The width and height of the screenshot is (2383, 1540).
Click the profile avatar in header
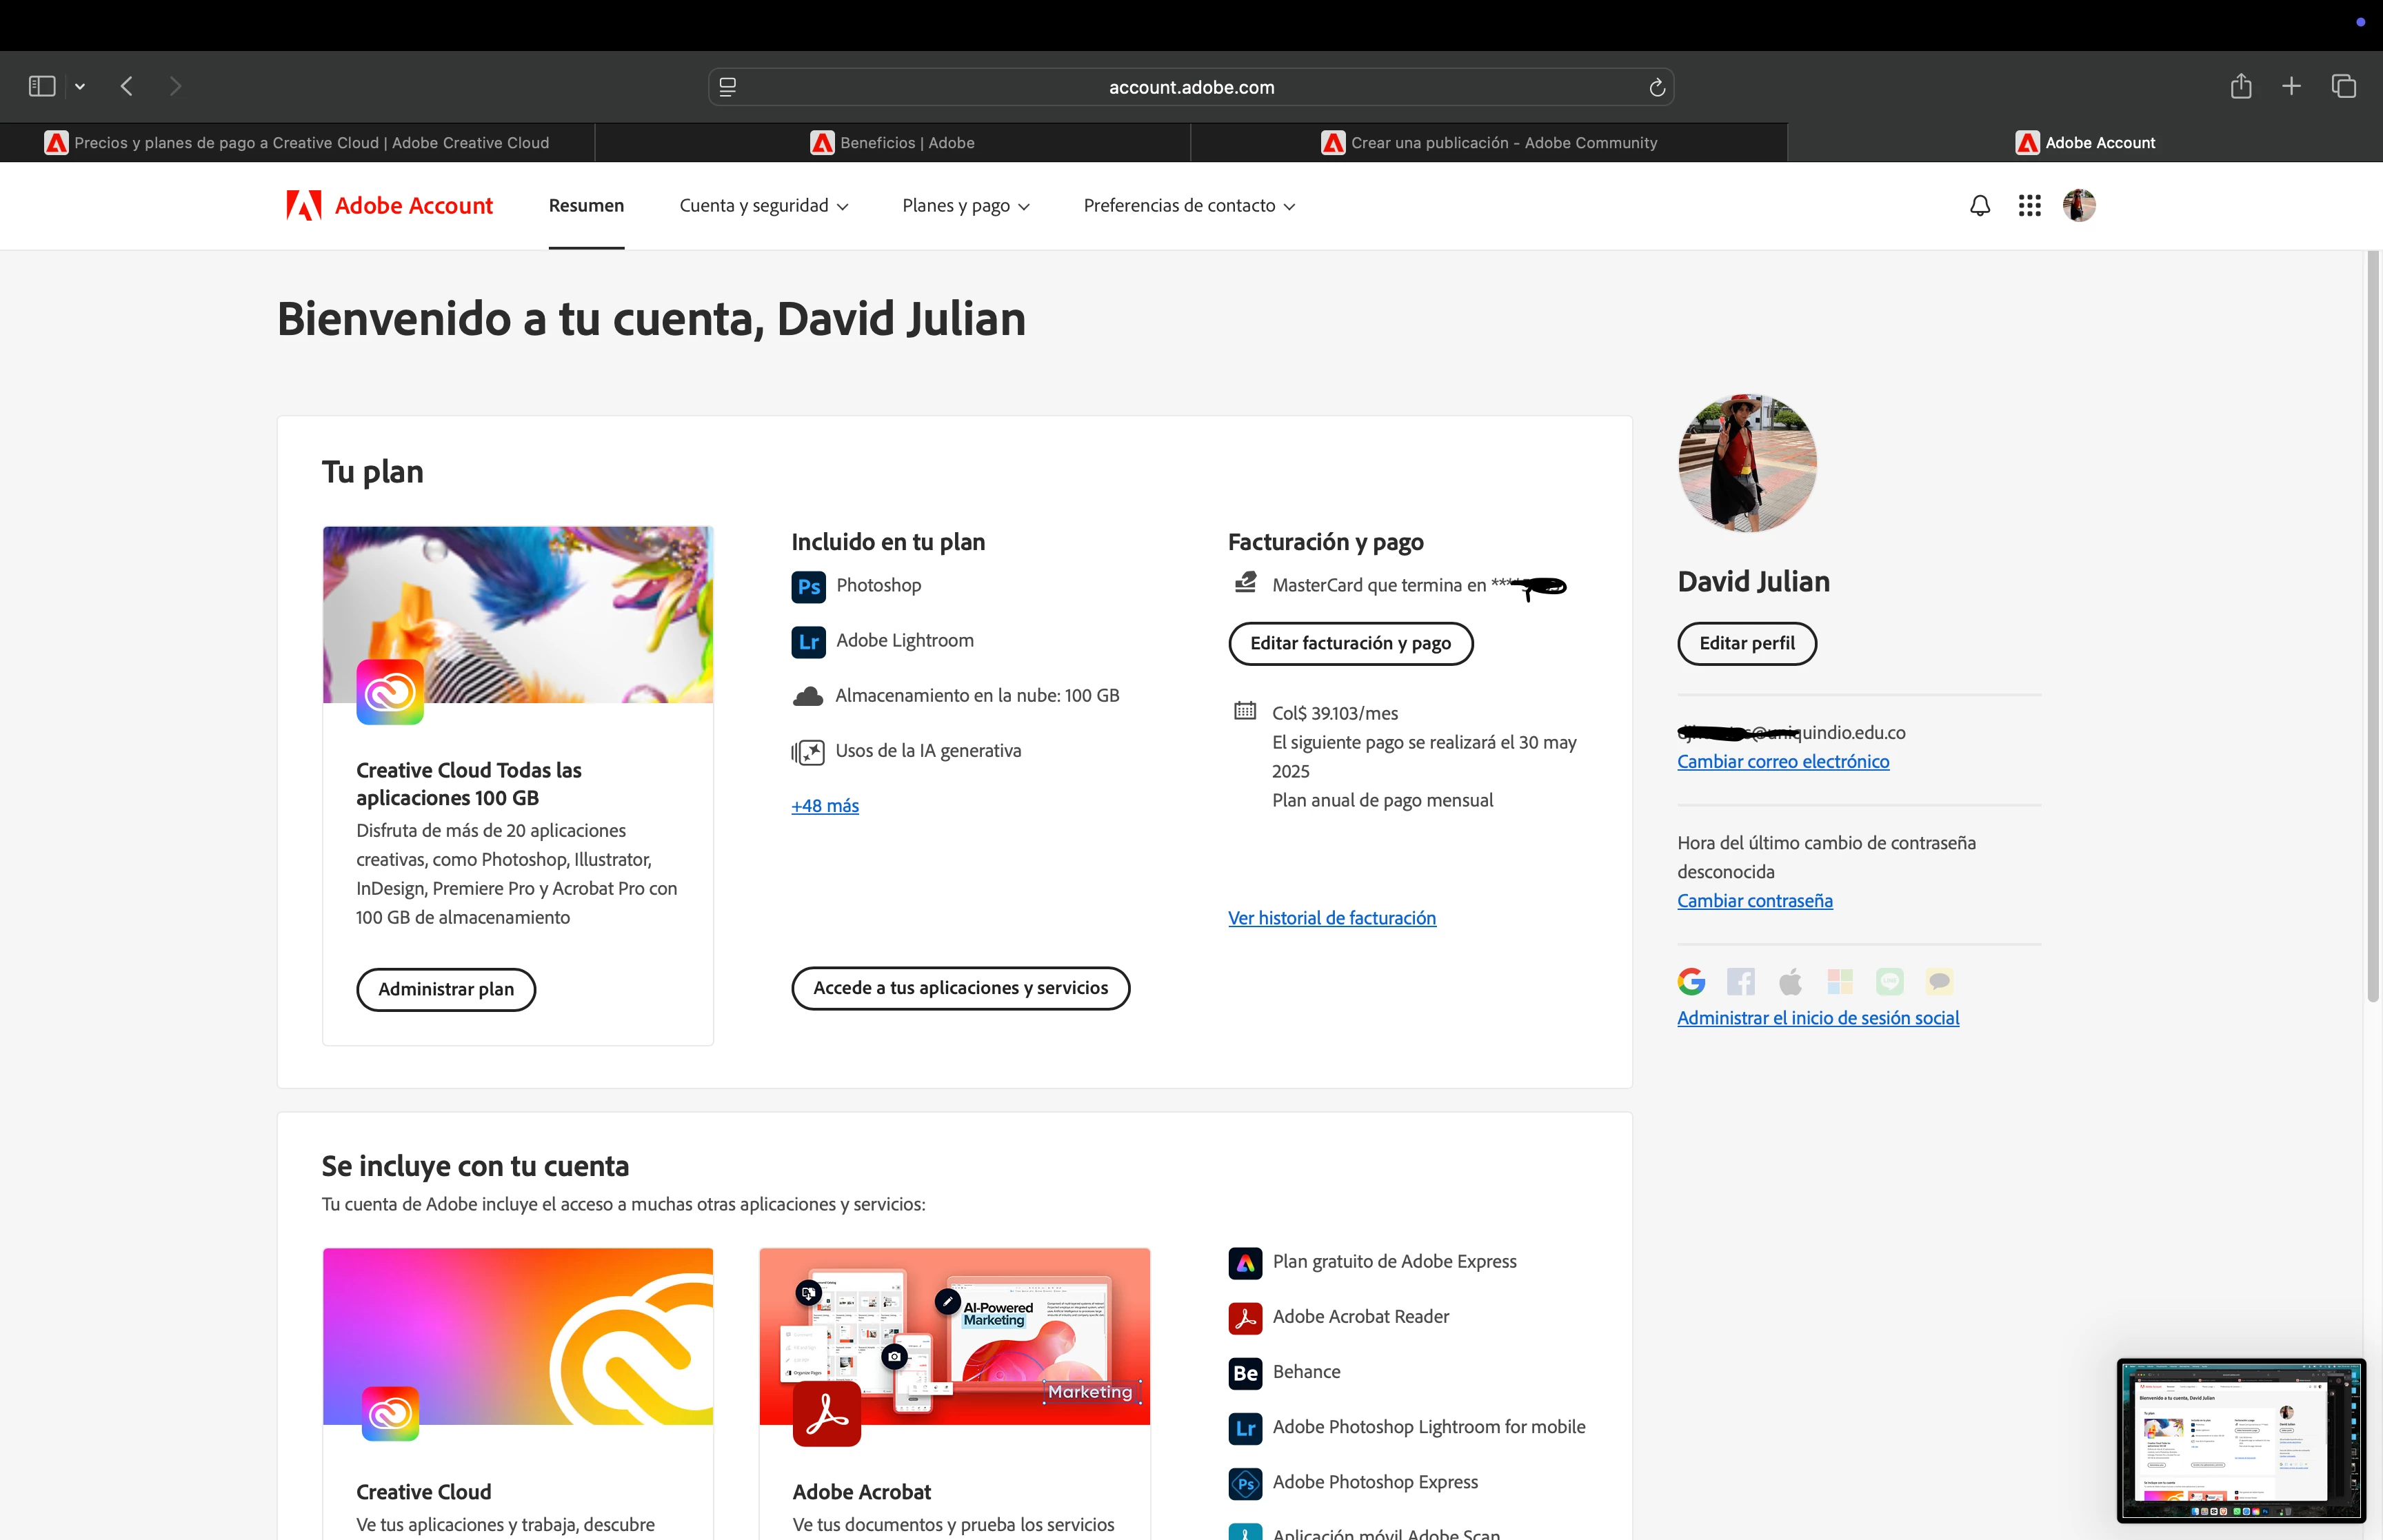pos(2078,206)
